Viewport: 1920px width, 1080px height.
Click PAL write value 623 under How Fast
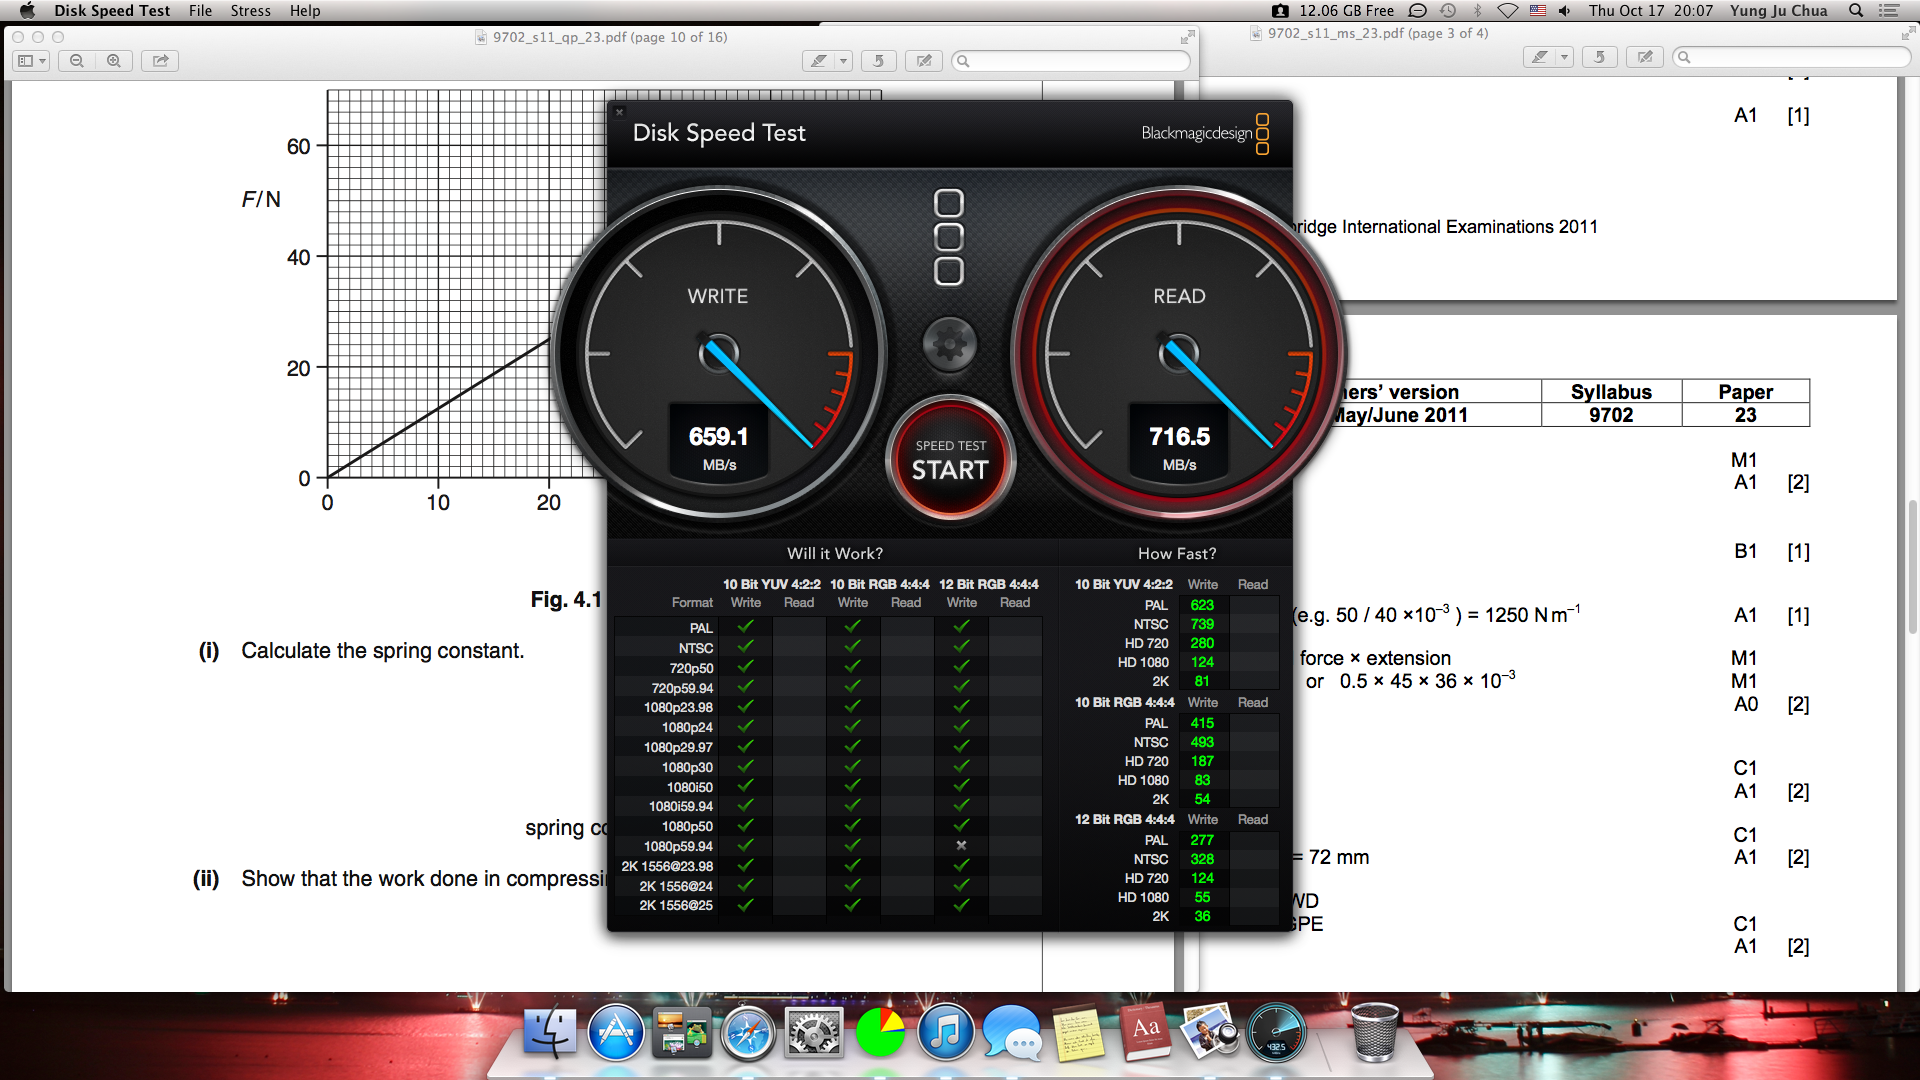point(1202,605)
